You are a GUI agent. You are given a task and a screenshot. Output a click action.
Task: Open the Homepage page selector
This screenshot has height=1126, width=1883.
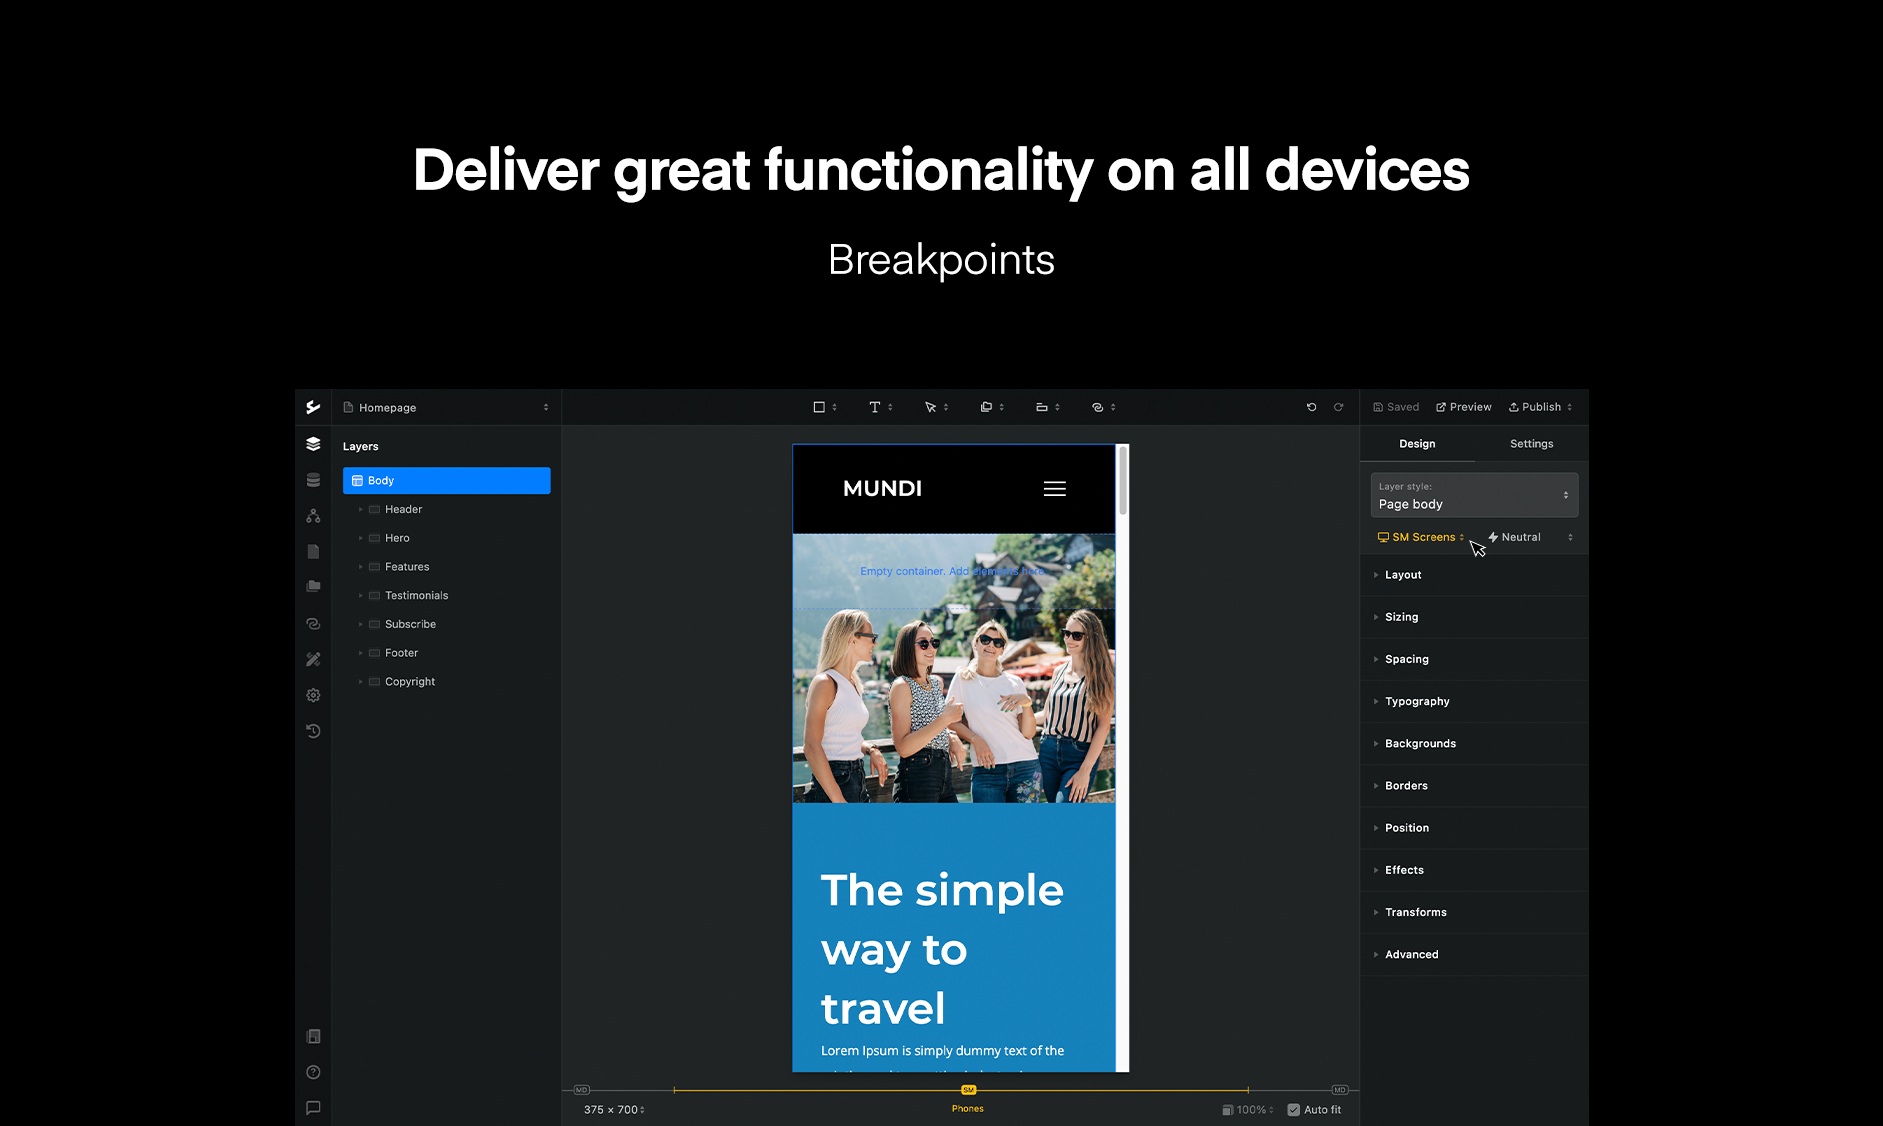click(x=446, y=407)
